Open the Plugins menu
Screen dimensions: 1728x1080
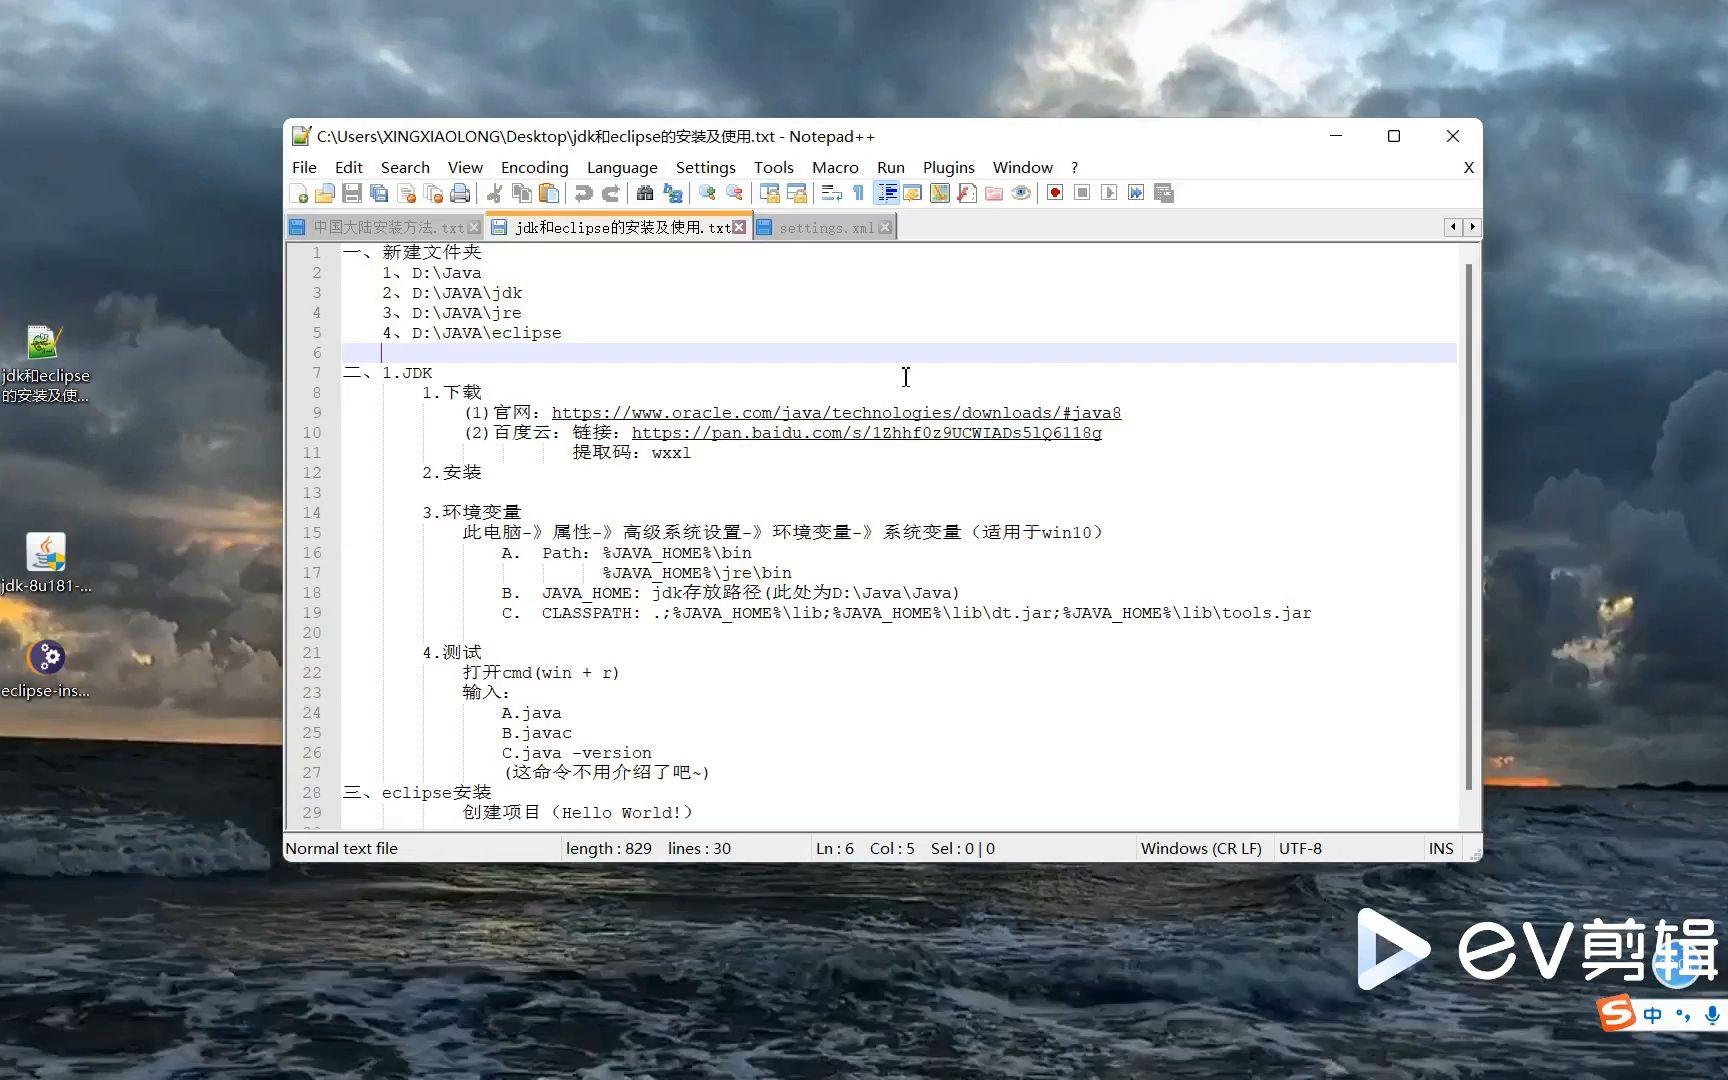pos(948,167)
